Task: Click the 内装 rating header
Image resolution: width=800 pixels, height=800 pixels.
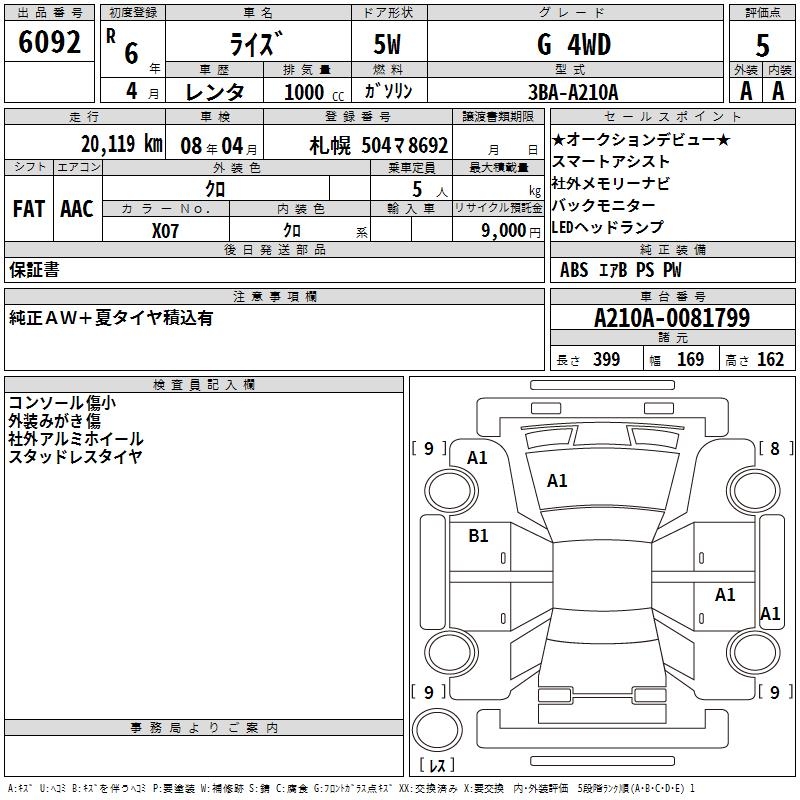Action: pos(780,70)
